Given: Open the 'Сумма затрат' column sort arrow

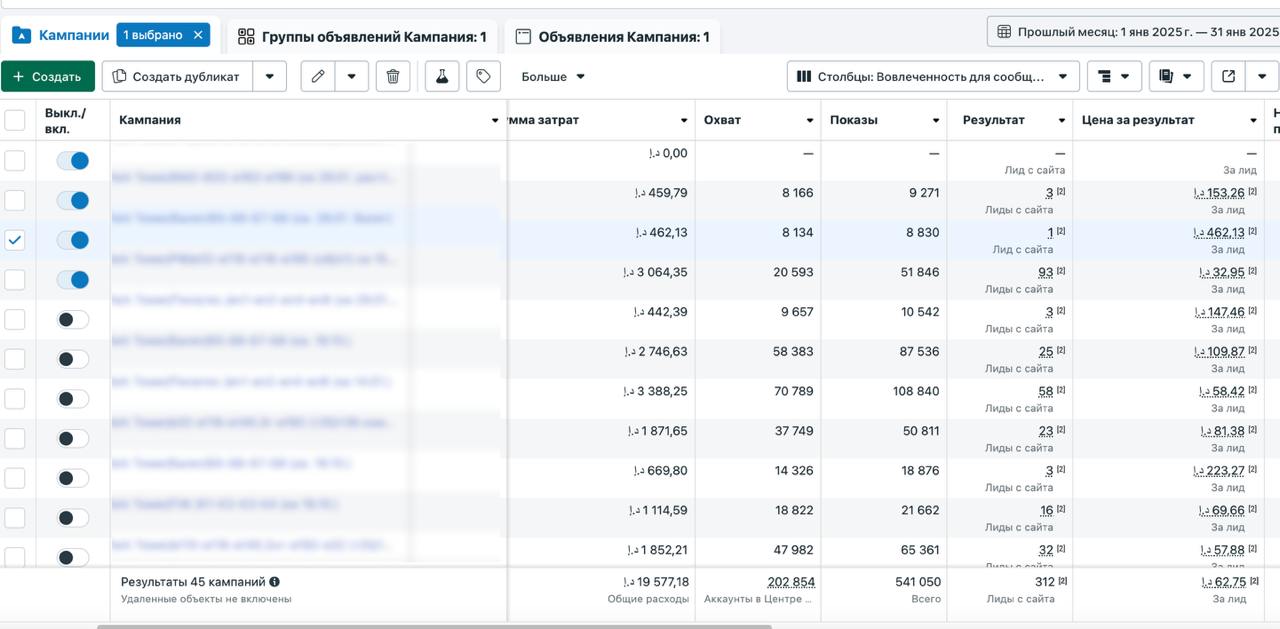Looking at the screenshot, I should [x=684, y=120].
